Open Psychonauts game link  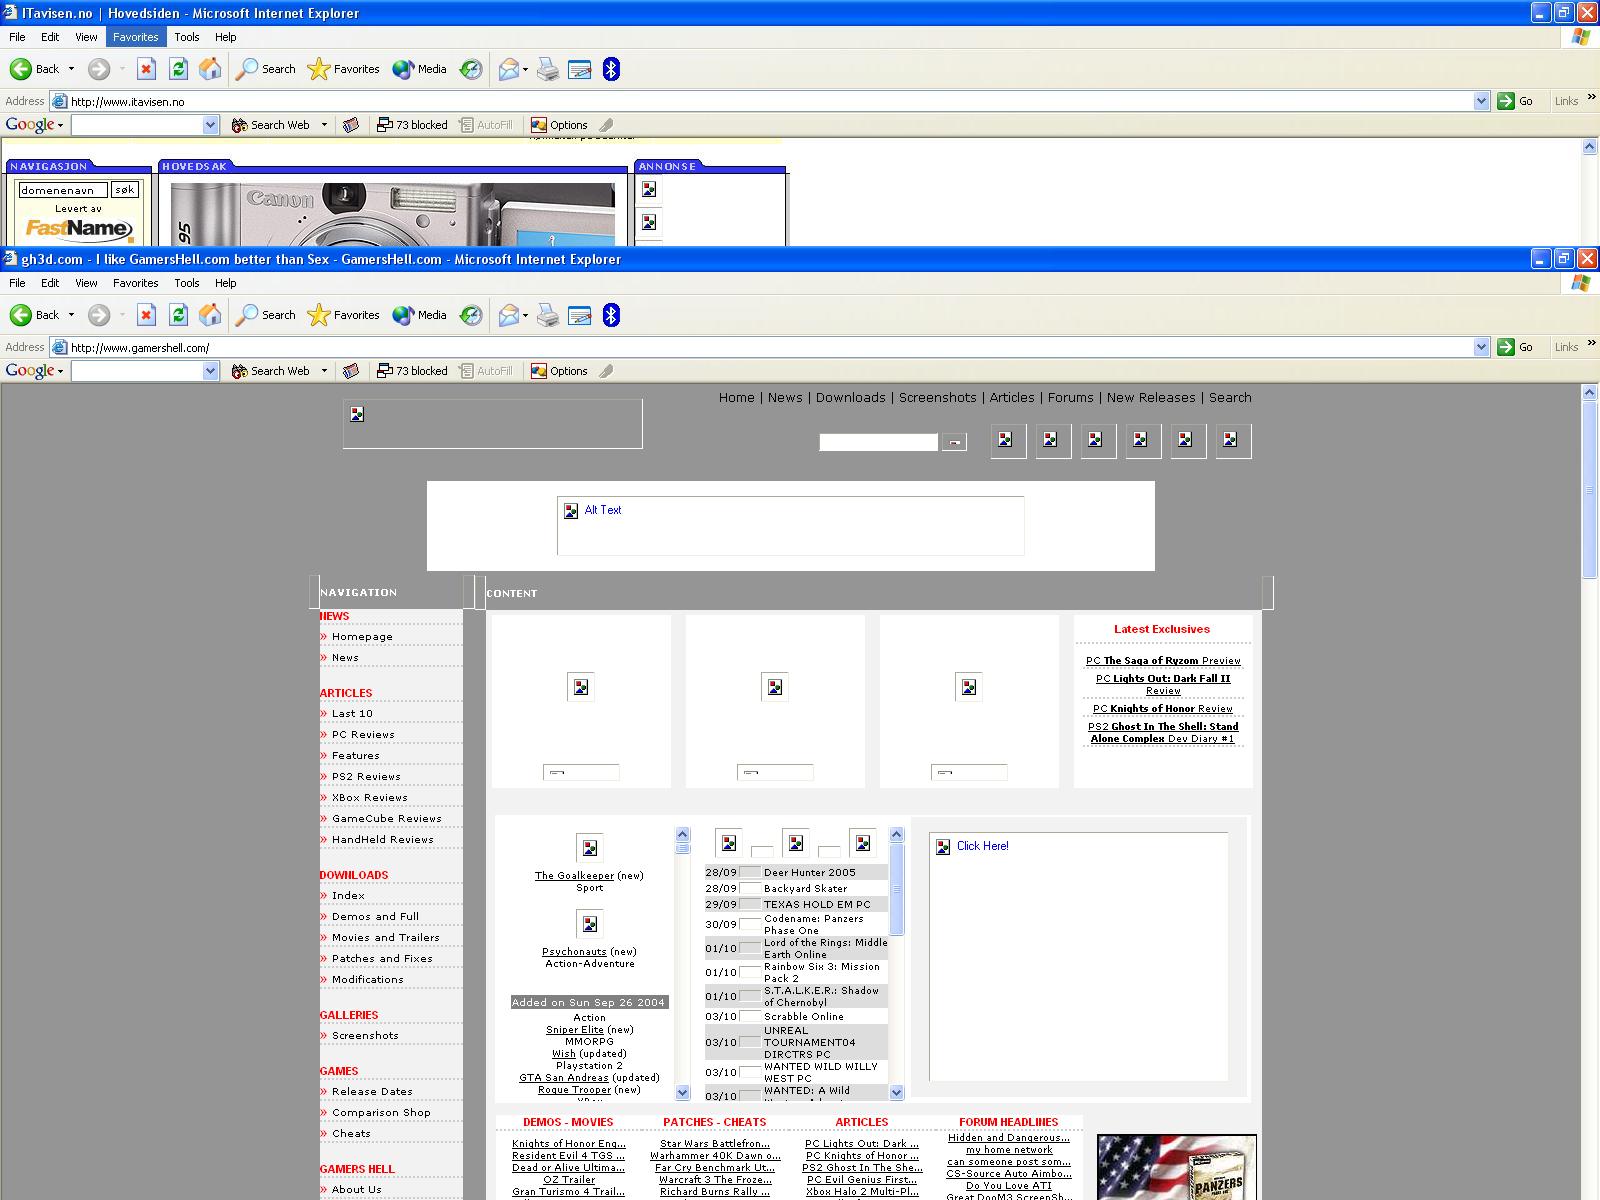[x=574, y=951]
